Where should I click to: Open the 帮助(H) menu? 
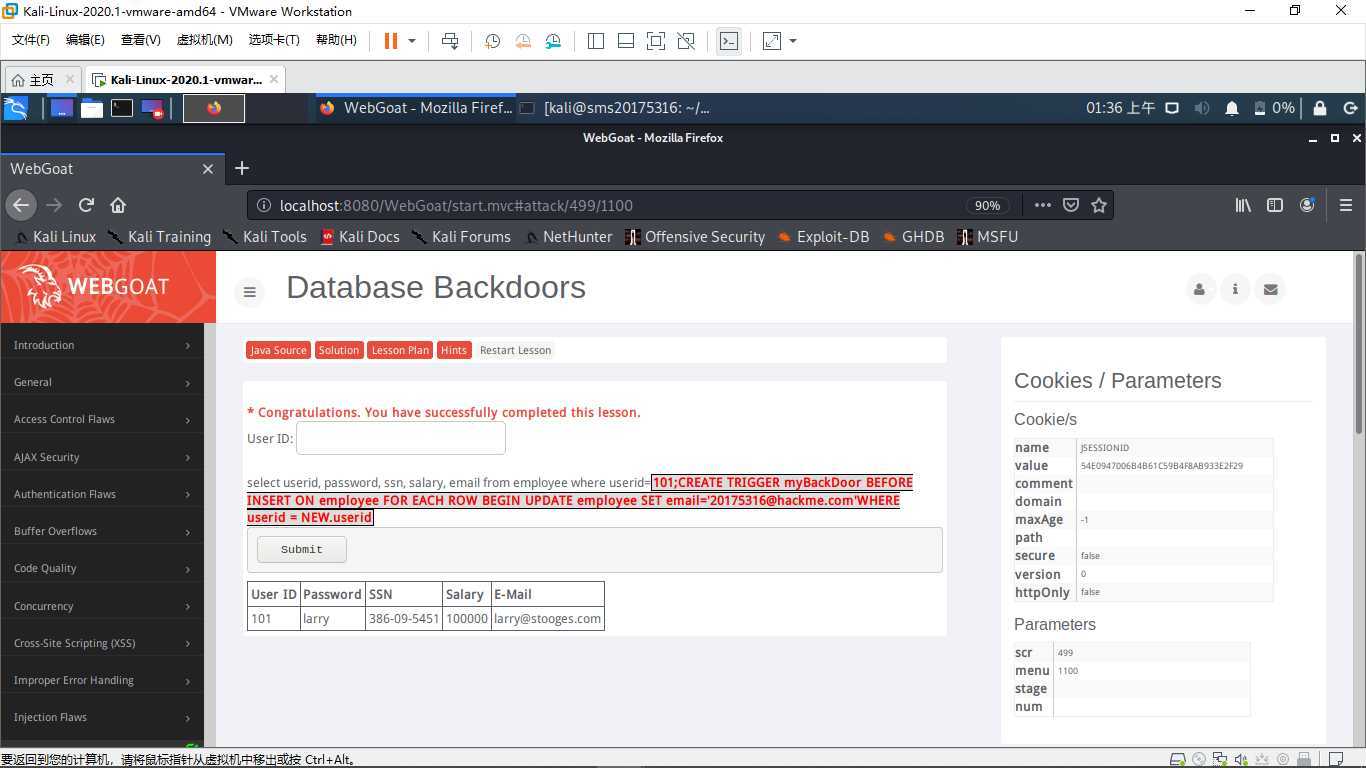coord(336,40)
